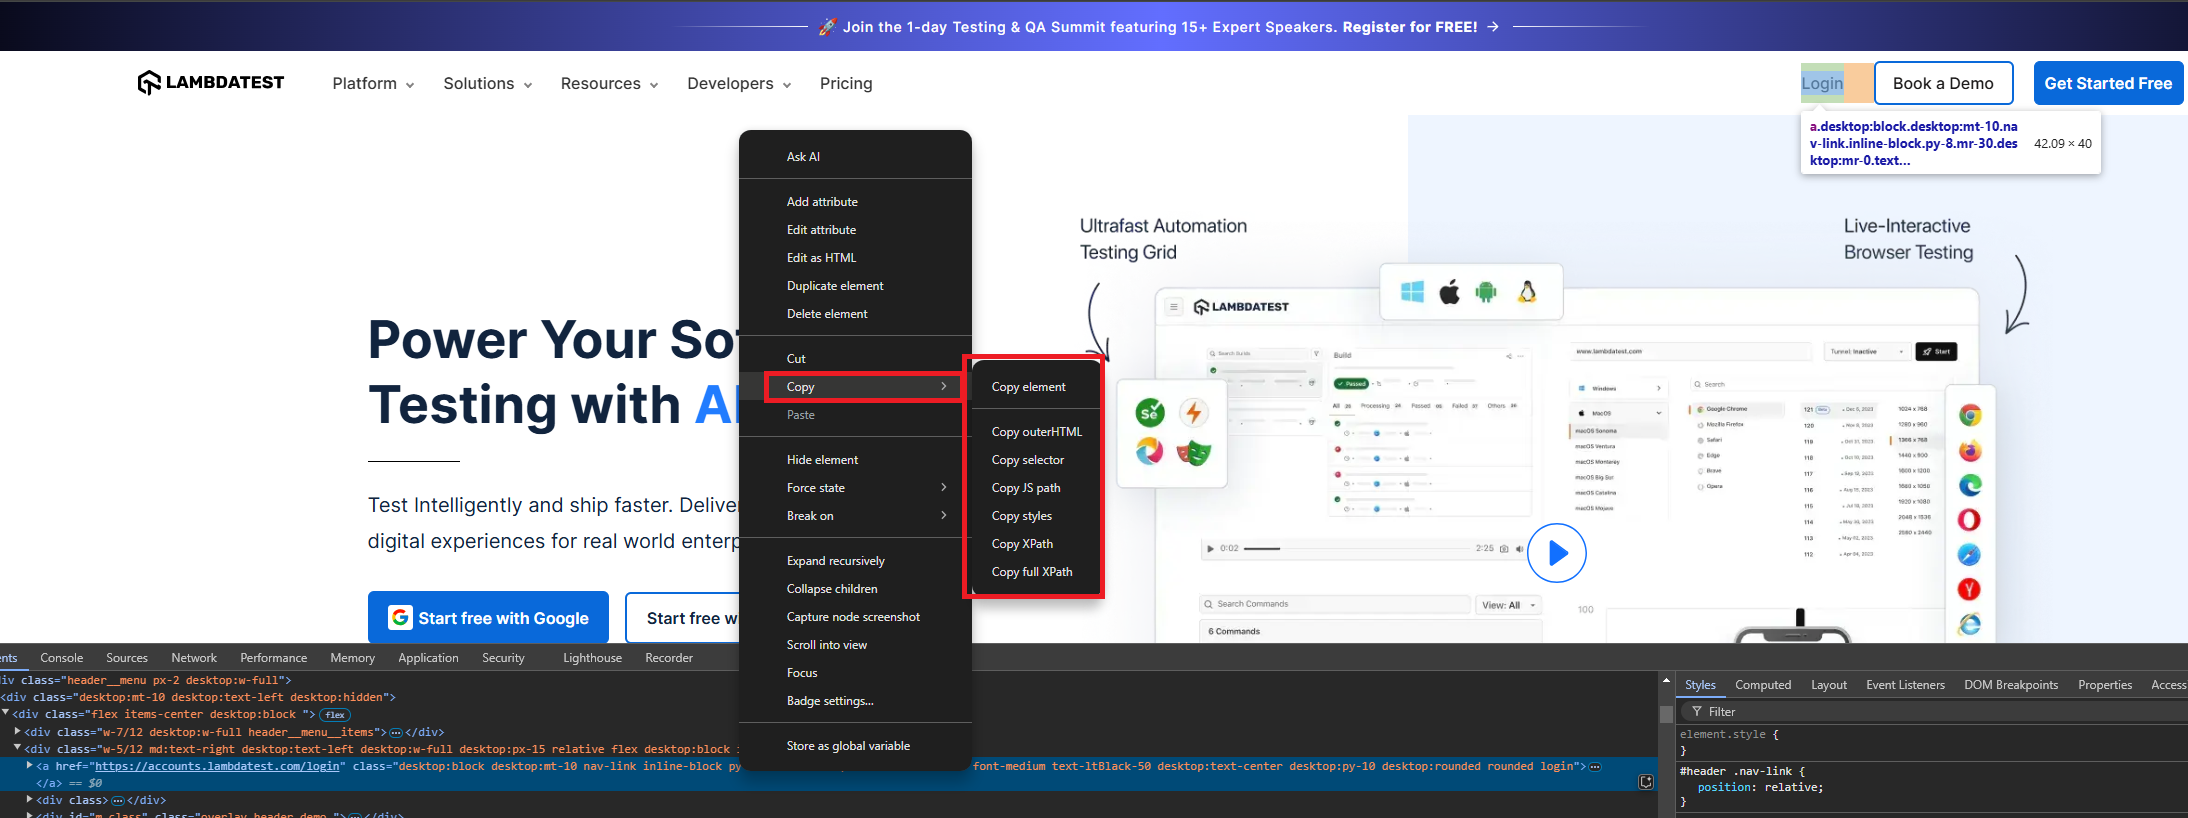Click the lightning bolt framework icon
This screenshot has width=2188, height=818.
point(1193,412)
